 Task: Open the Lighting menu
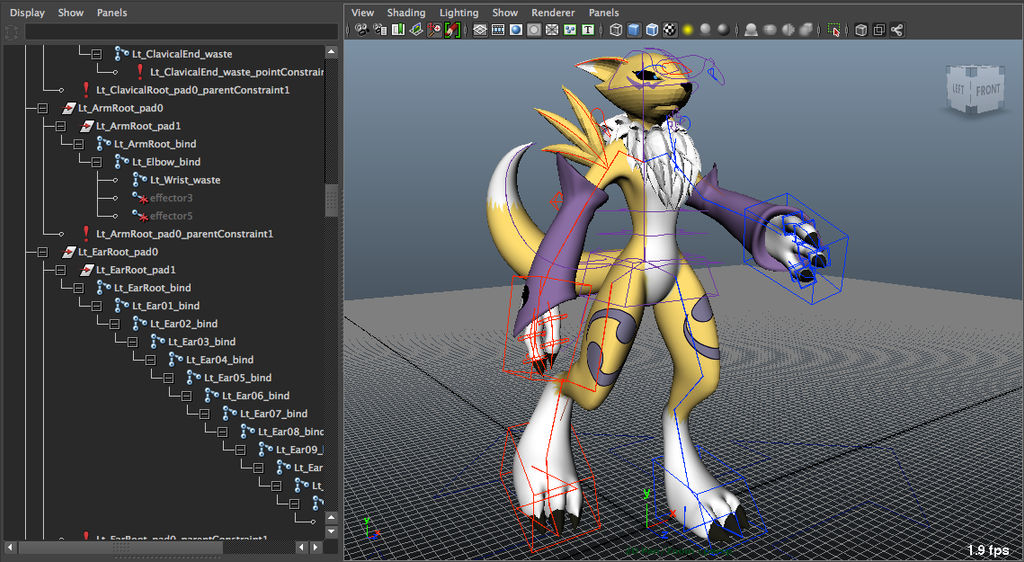coord(458,12)
